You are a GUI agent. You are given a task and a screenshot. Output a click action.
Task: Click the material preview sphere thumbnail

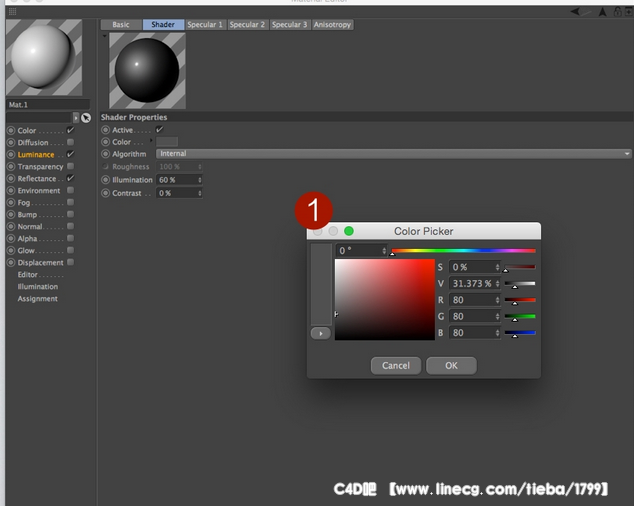pyautogui.click(x=44, y=57)
